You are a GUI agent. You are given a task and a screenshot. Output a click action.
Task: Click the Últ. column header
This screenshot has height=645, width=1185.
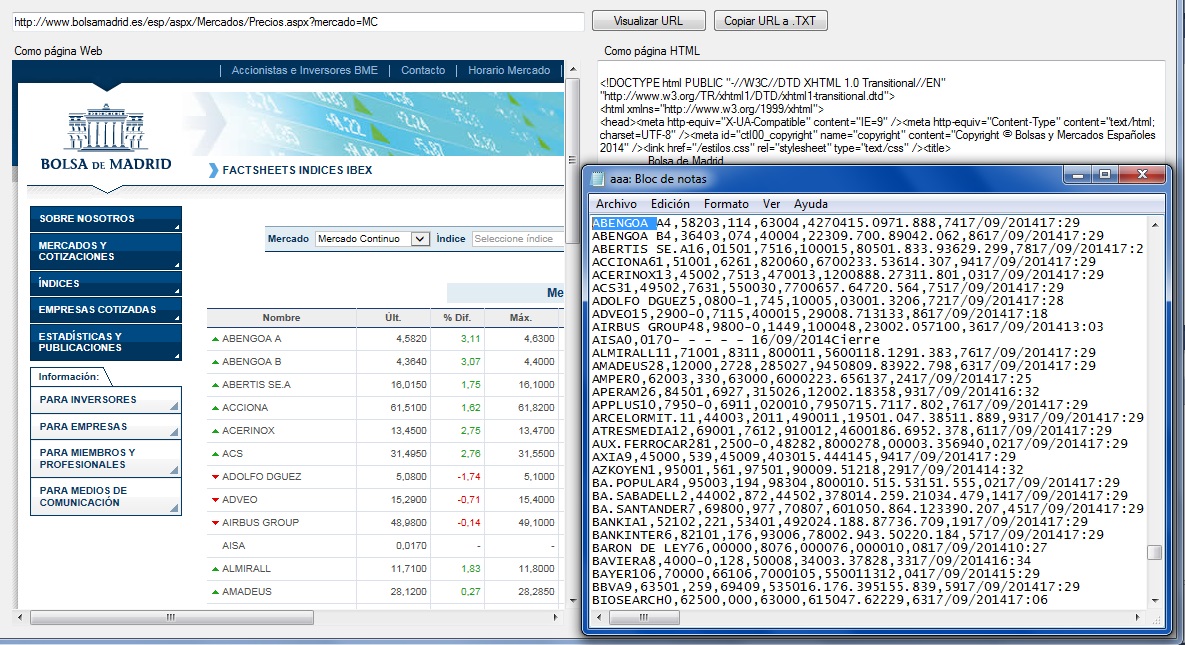point(393,318)
